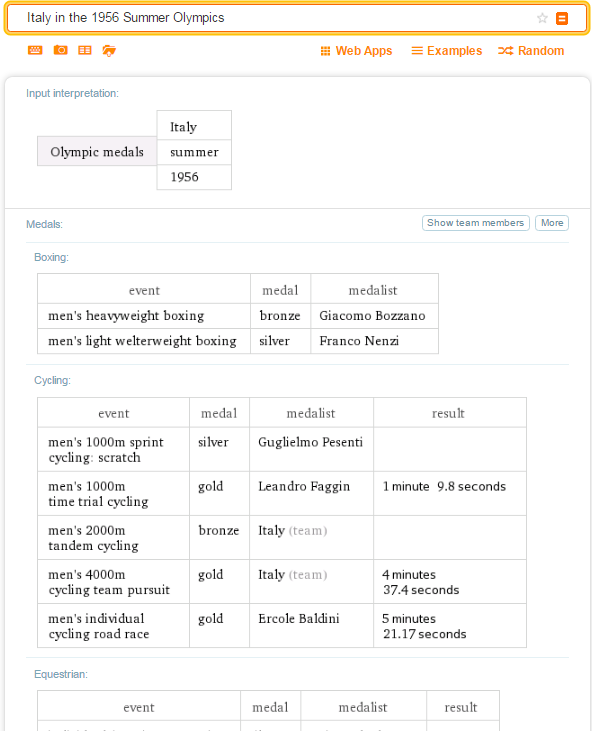Click the Medals pod label
This screenshot has height=731, width=592.
[44, 224]
